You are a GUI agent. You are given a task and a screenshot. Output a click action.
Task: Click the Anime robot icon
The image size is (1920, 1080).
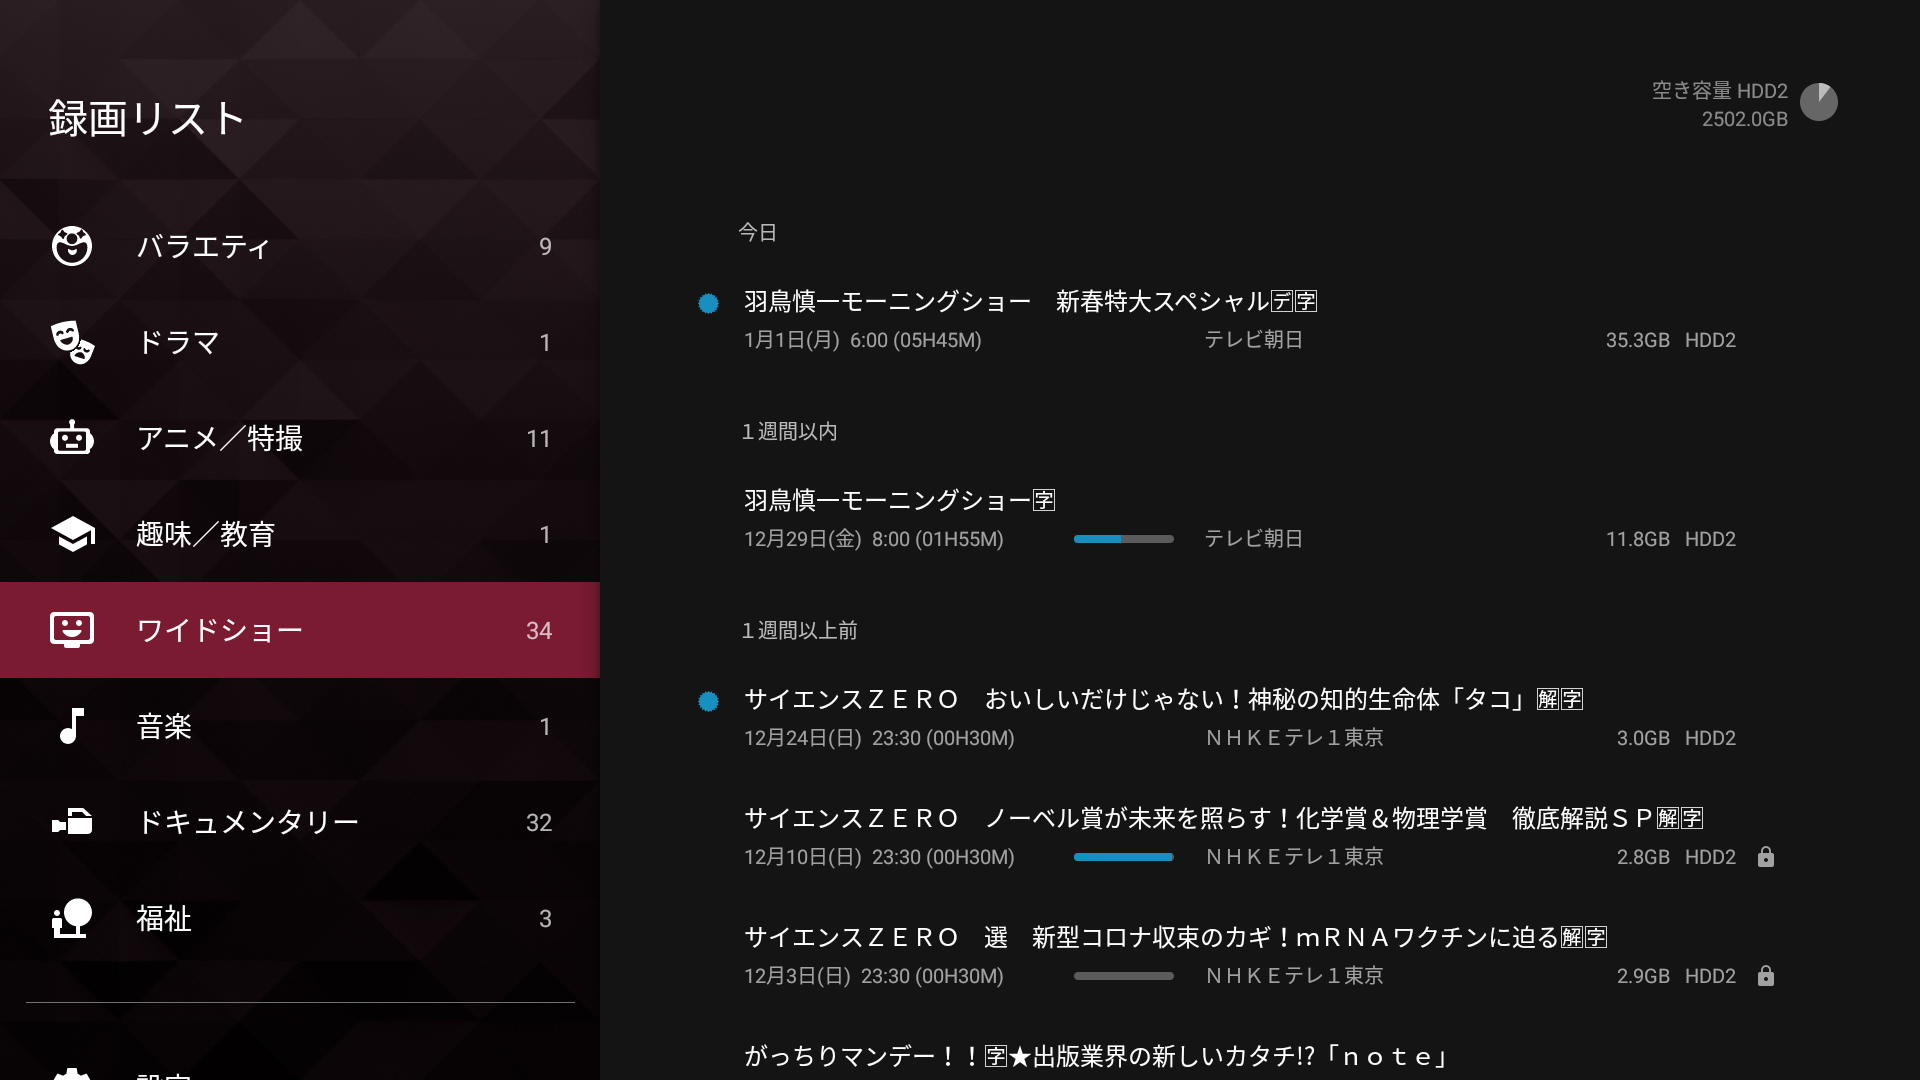[72, 438]
